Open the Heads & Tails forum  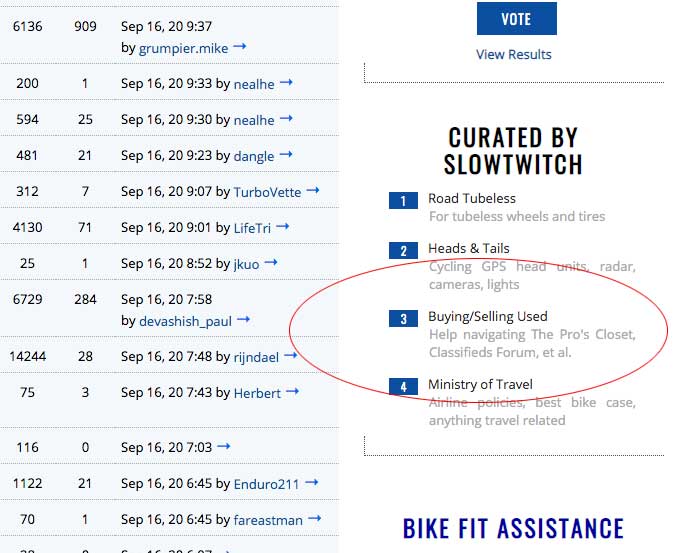click(469, 248)
